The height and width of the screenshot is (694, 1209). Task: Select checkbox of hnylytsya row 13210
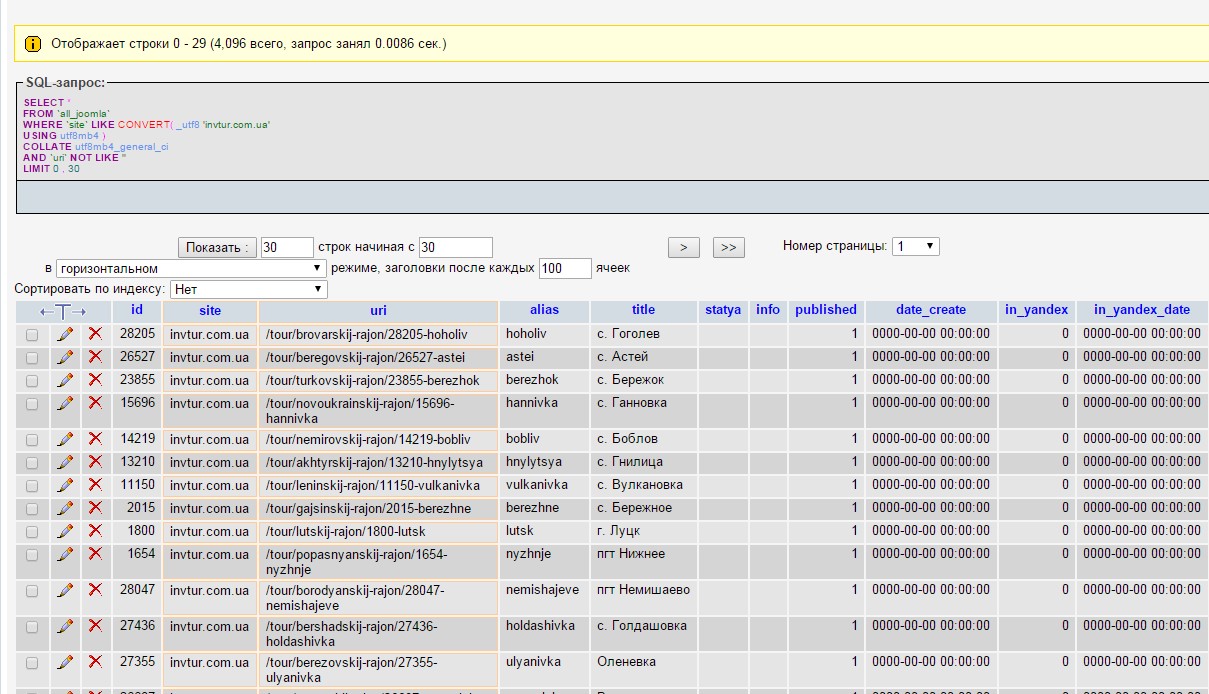point(32,463)
